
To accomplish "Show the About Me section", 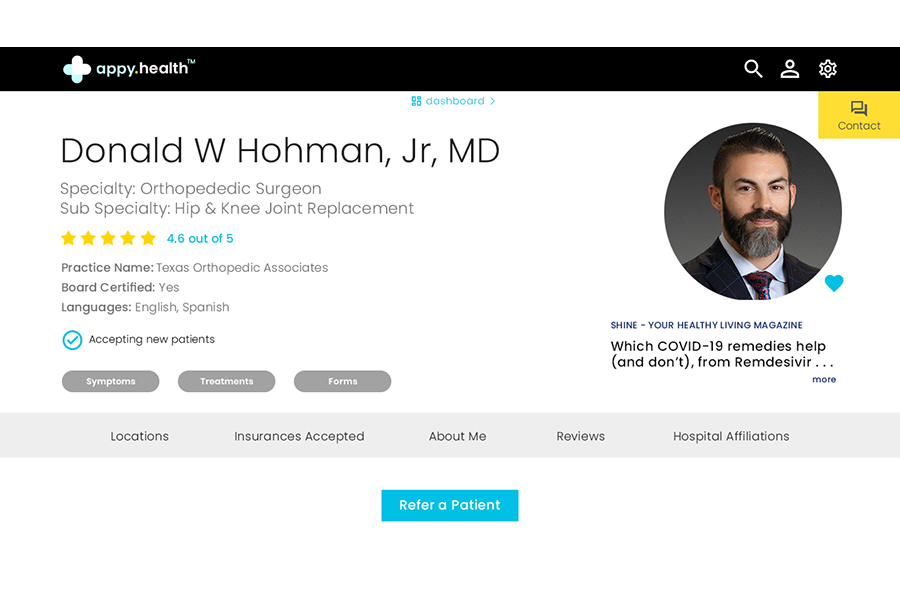I will pos(457,436).
